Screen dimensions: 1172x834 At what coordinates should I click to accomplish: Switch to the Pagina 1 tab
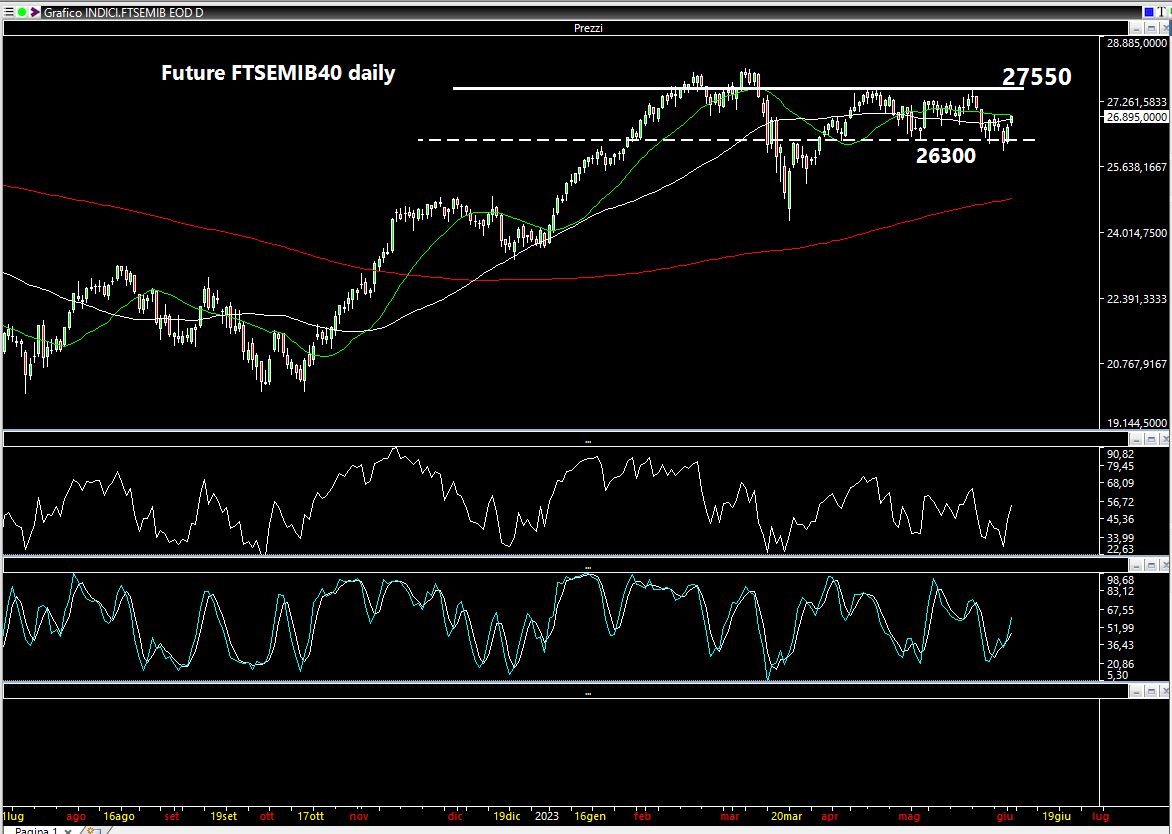(x=35, y=830)
